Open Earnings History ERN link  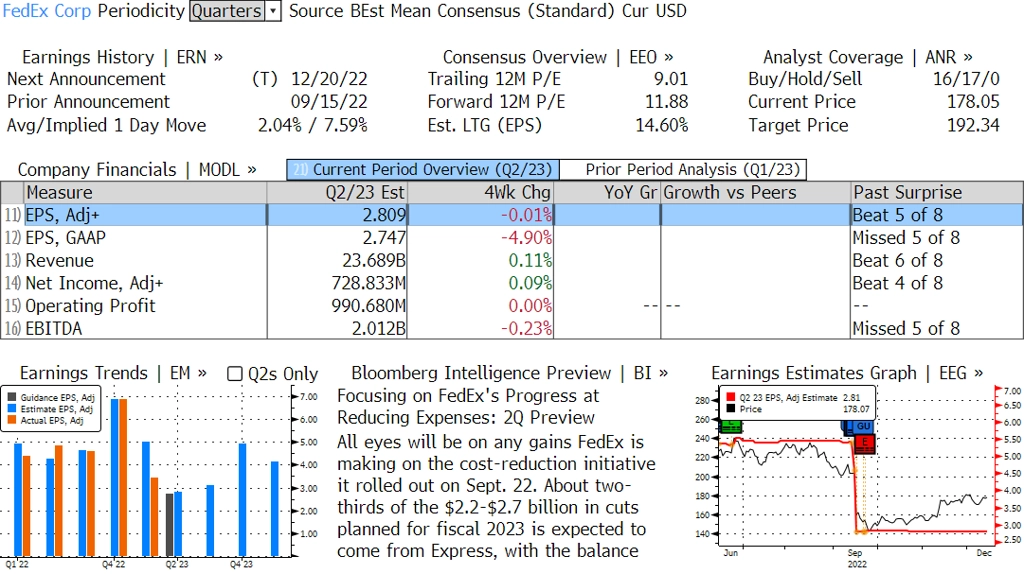[122, 57]
